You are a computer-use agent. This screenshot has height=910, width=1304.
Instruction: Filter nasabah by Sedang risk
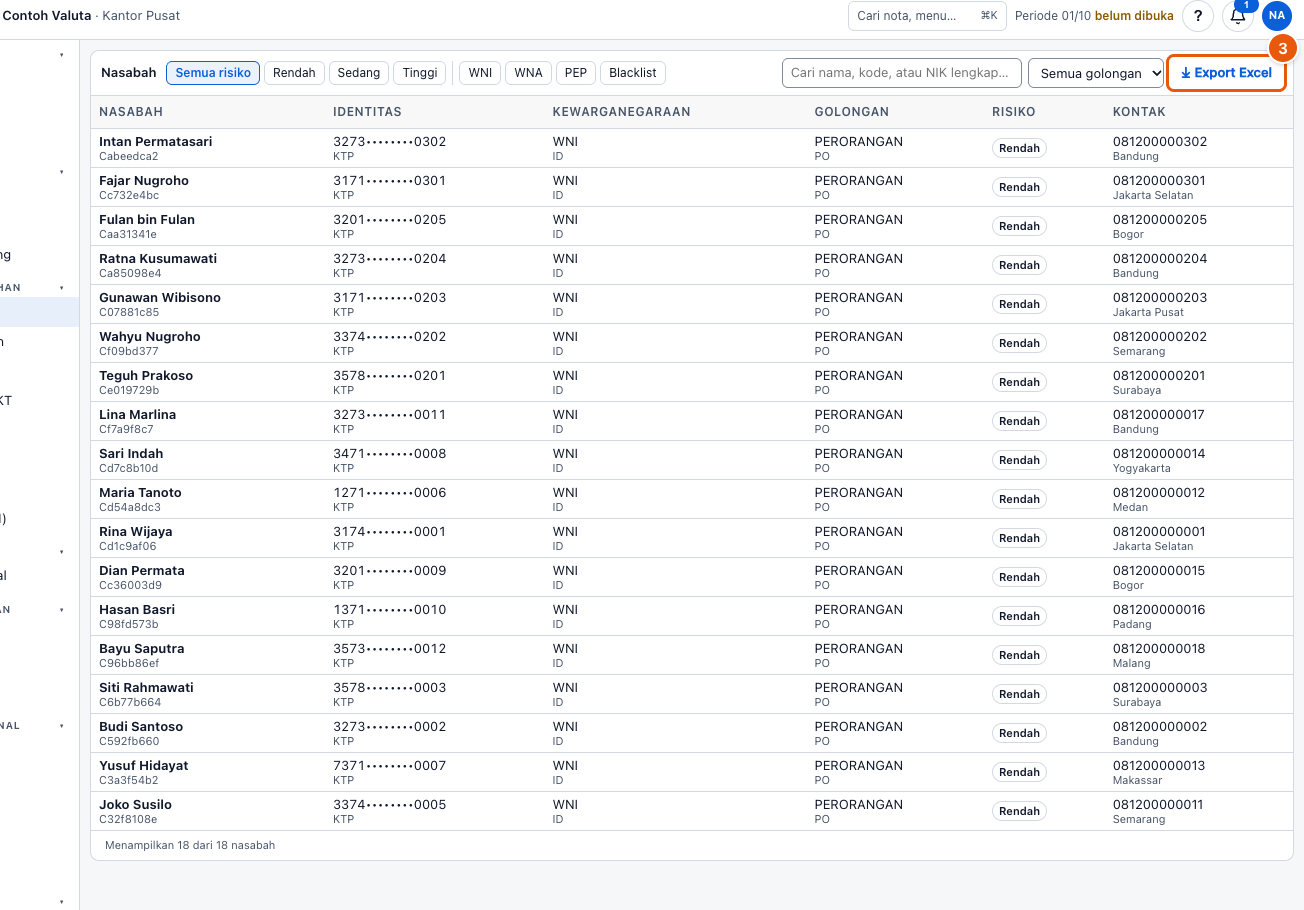(x=359, y=73)
